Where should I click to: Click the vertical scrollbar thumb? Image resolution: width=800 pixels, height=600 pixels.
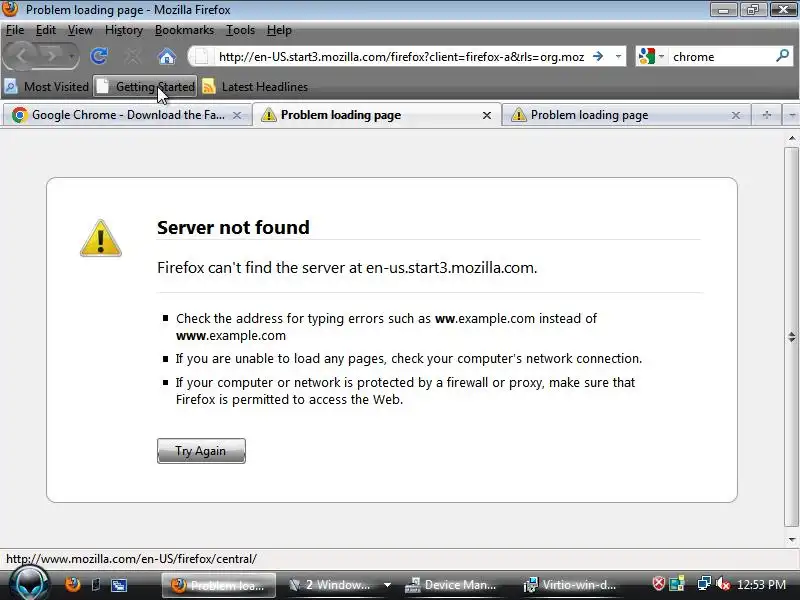(791, 337)
